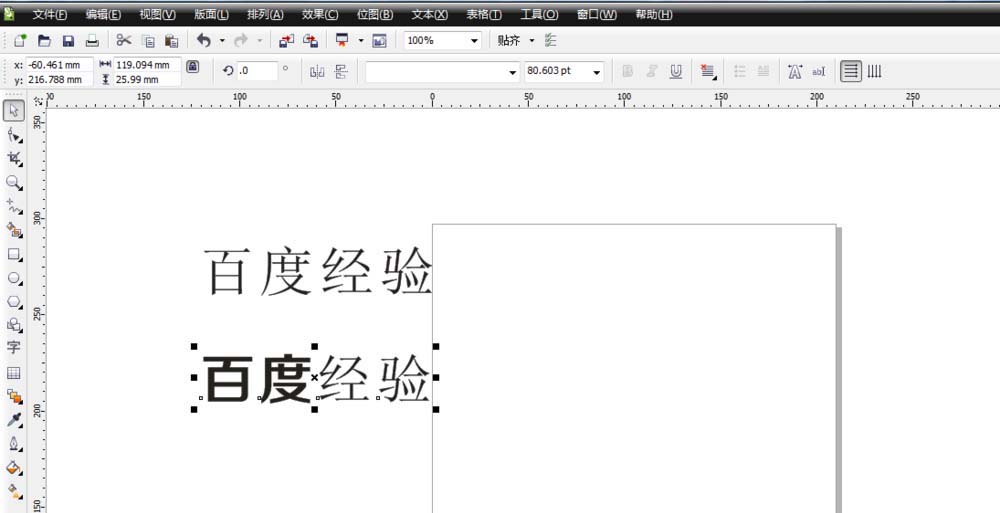Image resolution: width=1000 pixels, height=513 pixels.
Task: Click the Import icon
Action: point(286,41)
